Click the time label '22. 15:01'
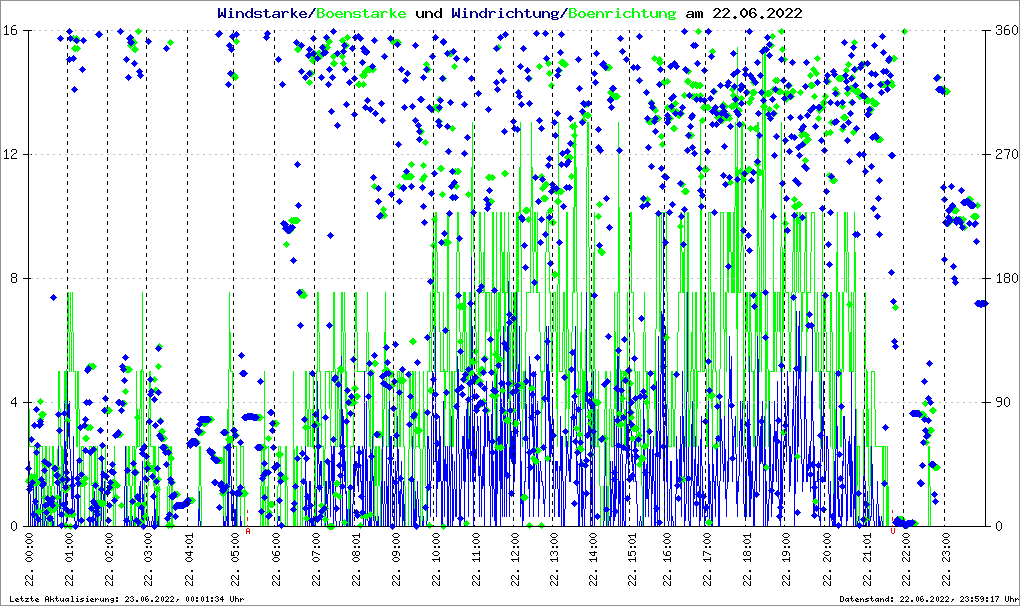The image size is (1020, 606). pyautogui.click(x=631, y=560)
